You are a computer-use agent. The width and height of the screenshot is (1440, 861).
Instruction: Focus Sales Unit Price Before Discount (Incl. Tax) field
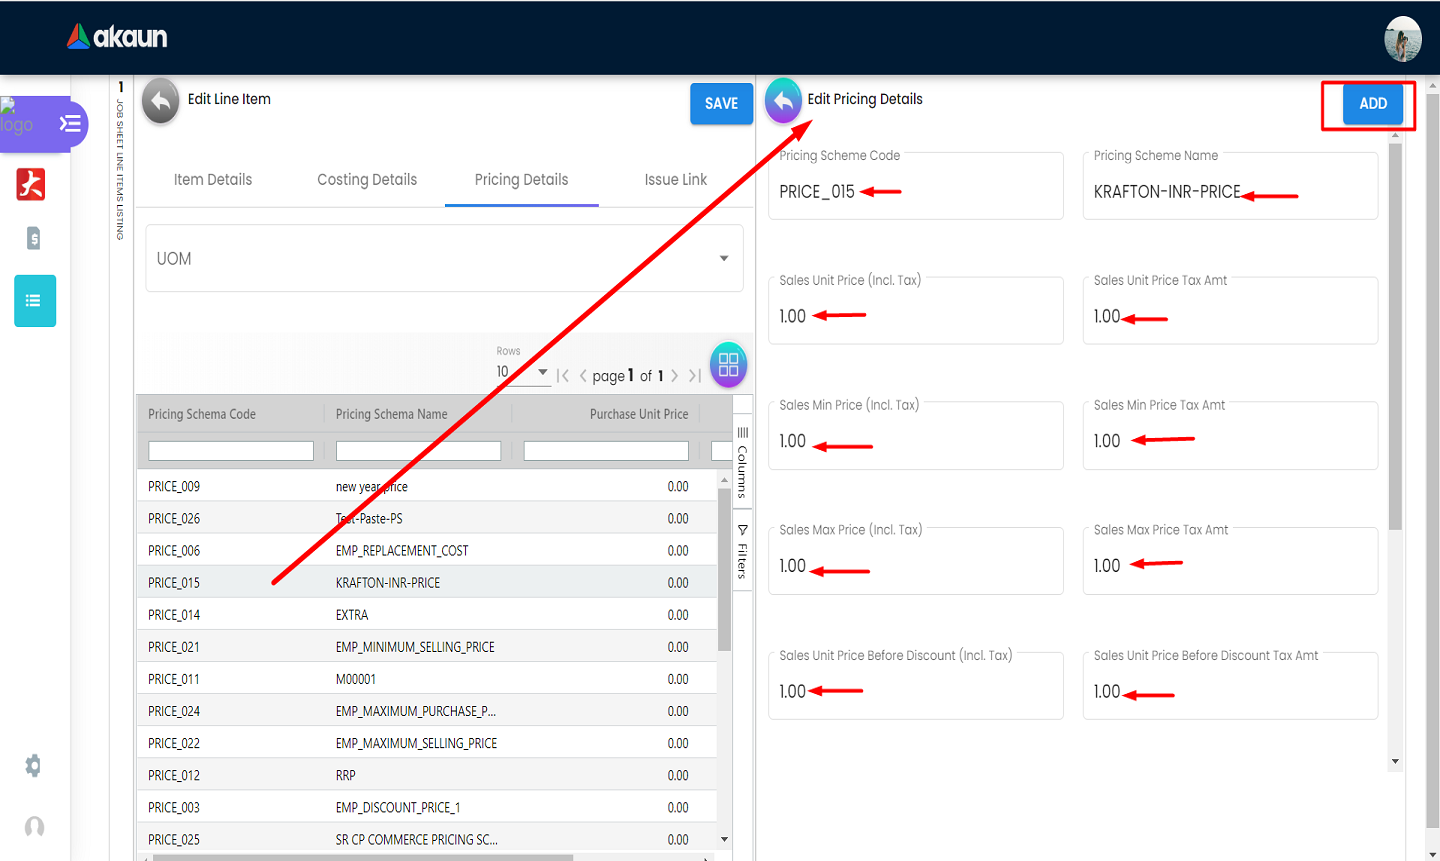click(915, 686)
